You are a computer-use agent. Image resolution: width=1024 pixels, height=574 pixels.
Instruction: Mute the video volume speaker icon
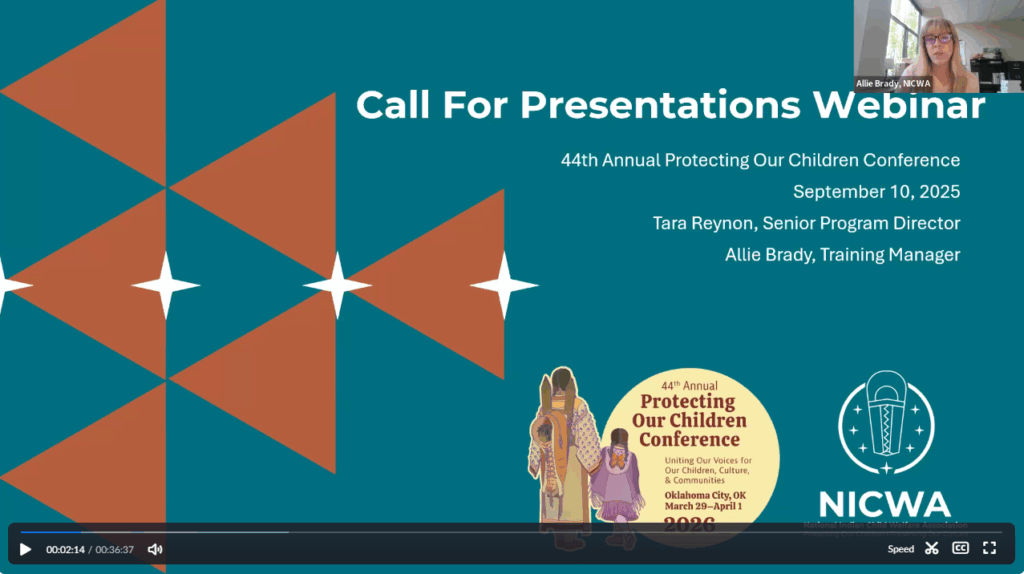(155, 549)
